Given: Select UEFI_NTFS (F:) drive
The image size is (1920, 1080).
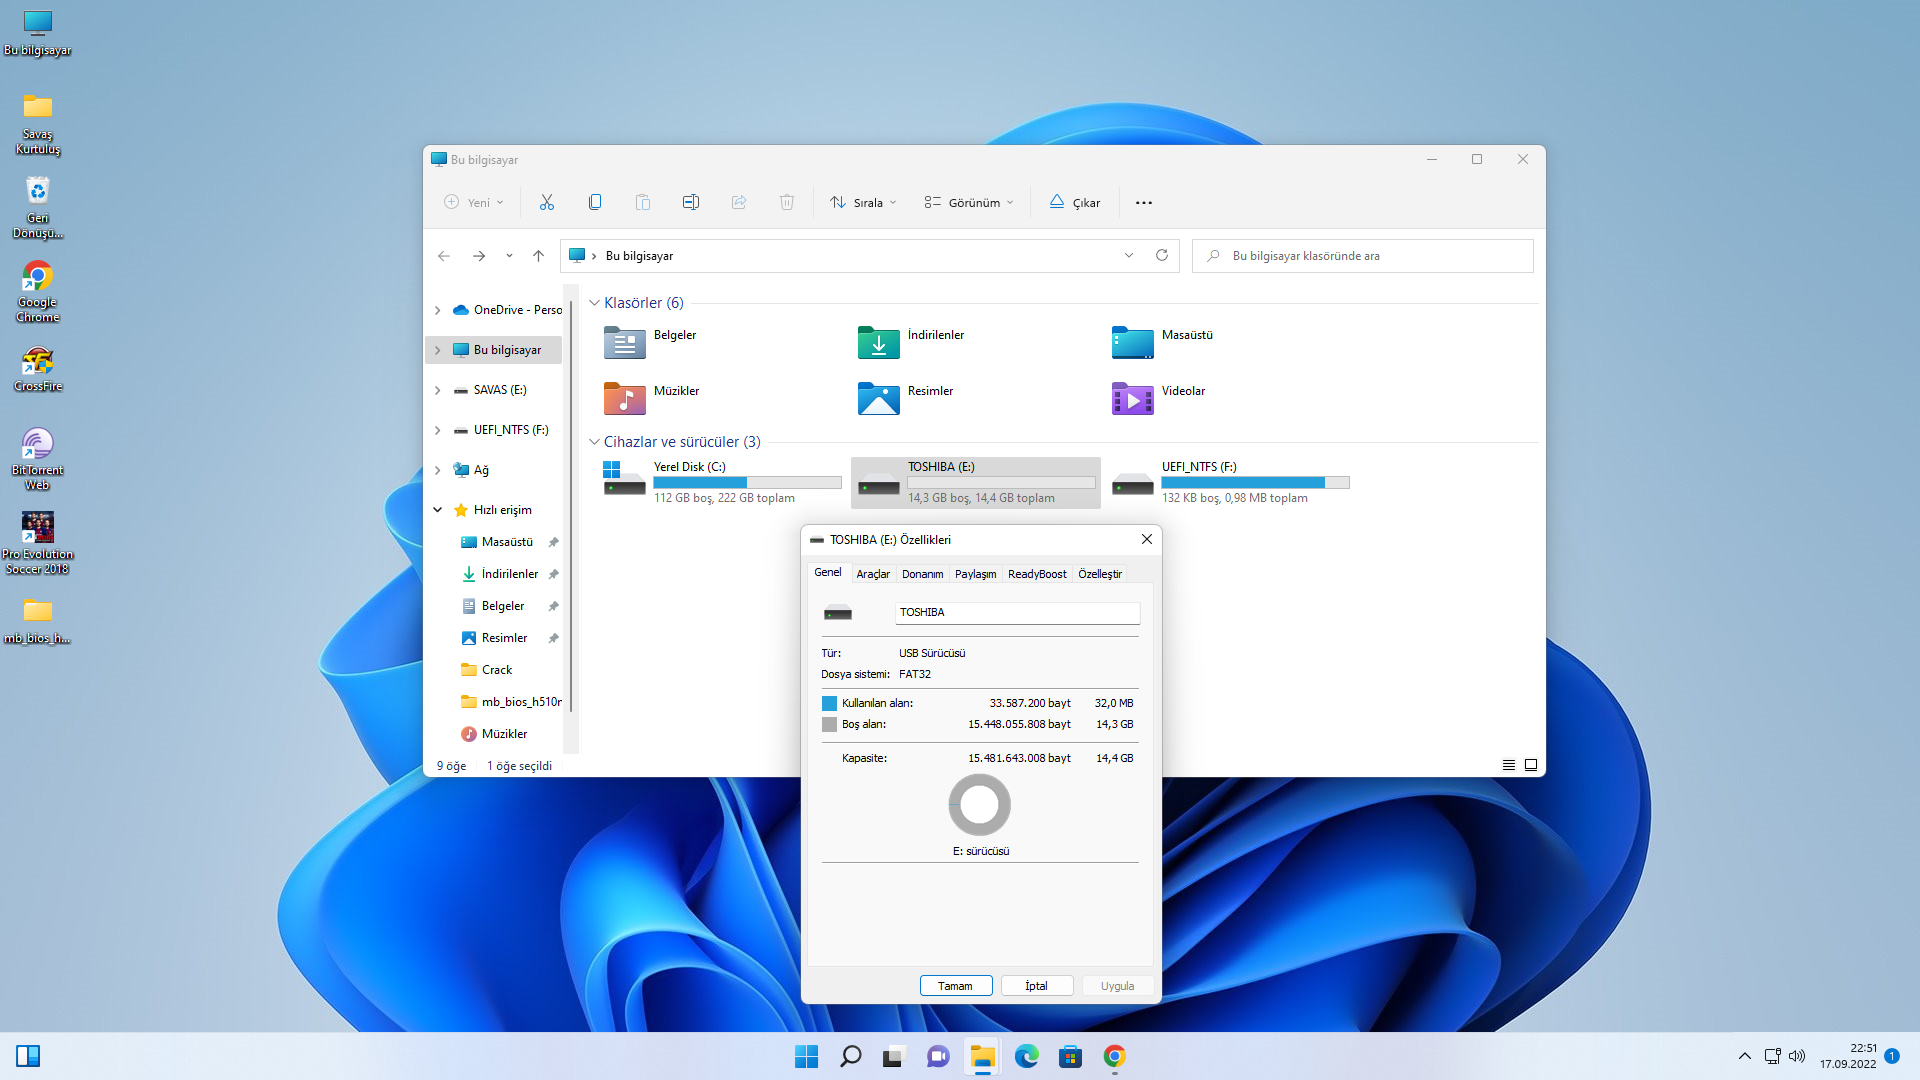Looking at the screenshot, I should pos(1230,482).
